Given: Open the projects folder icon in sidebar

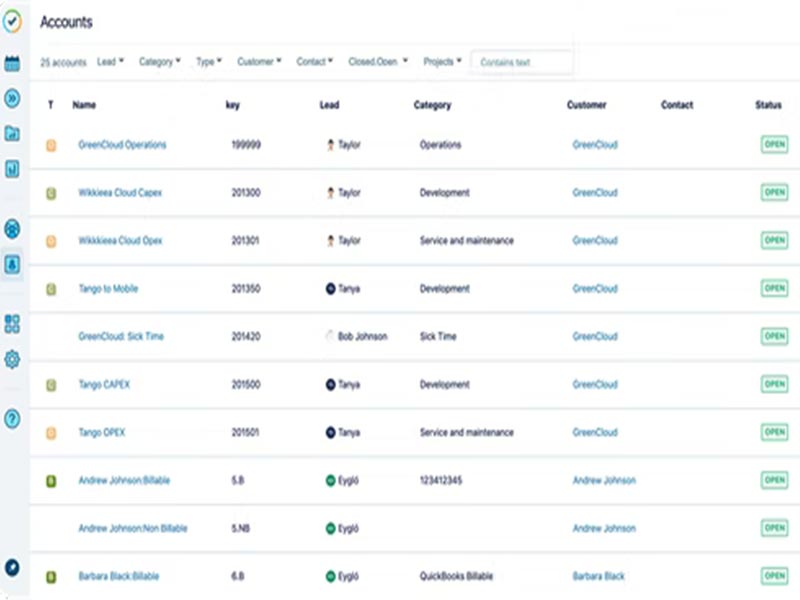Looking at the screenshot, I should tap(11, 131).
